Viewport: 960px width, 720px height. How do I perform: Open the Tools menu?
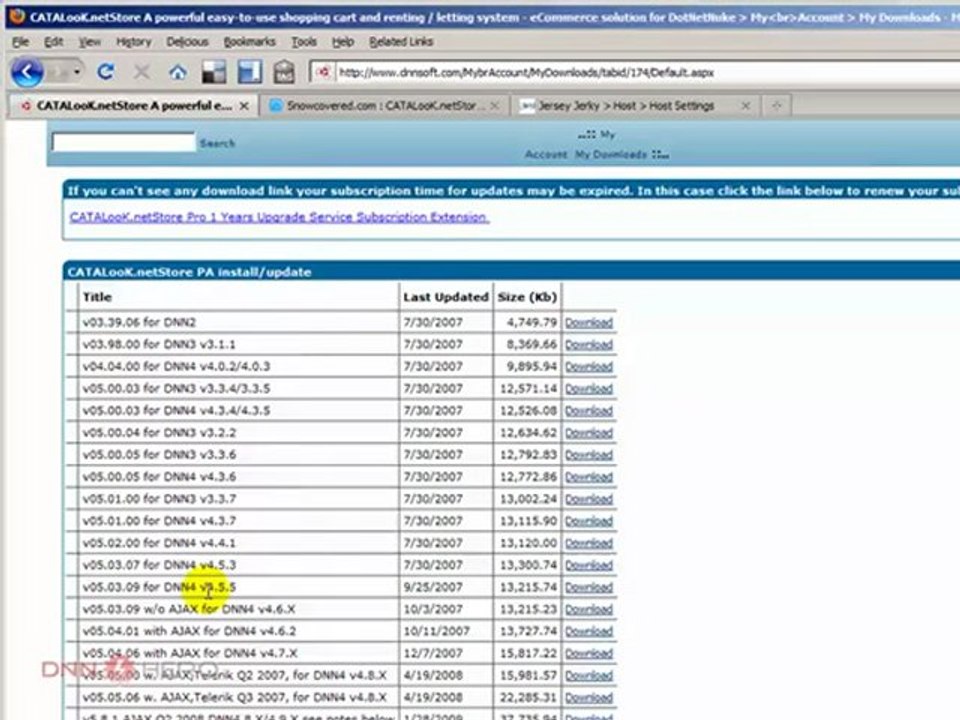(x=304, y=42)
